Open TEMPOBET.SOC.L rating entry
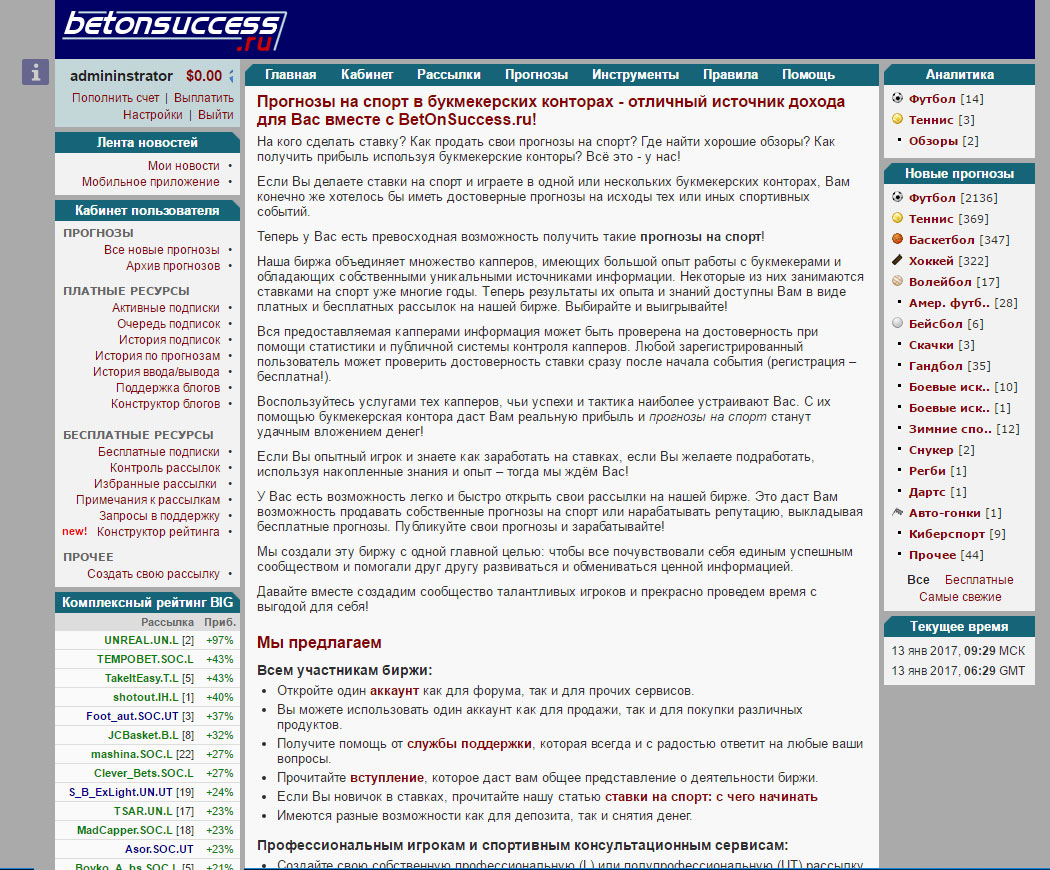The height and width of the screenshot is (870, 1050). point(145,659)
